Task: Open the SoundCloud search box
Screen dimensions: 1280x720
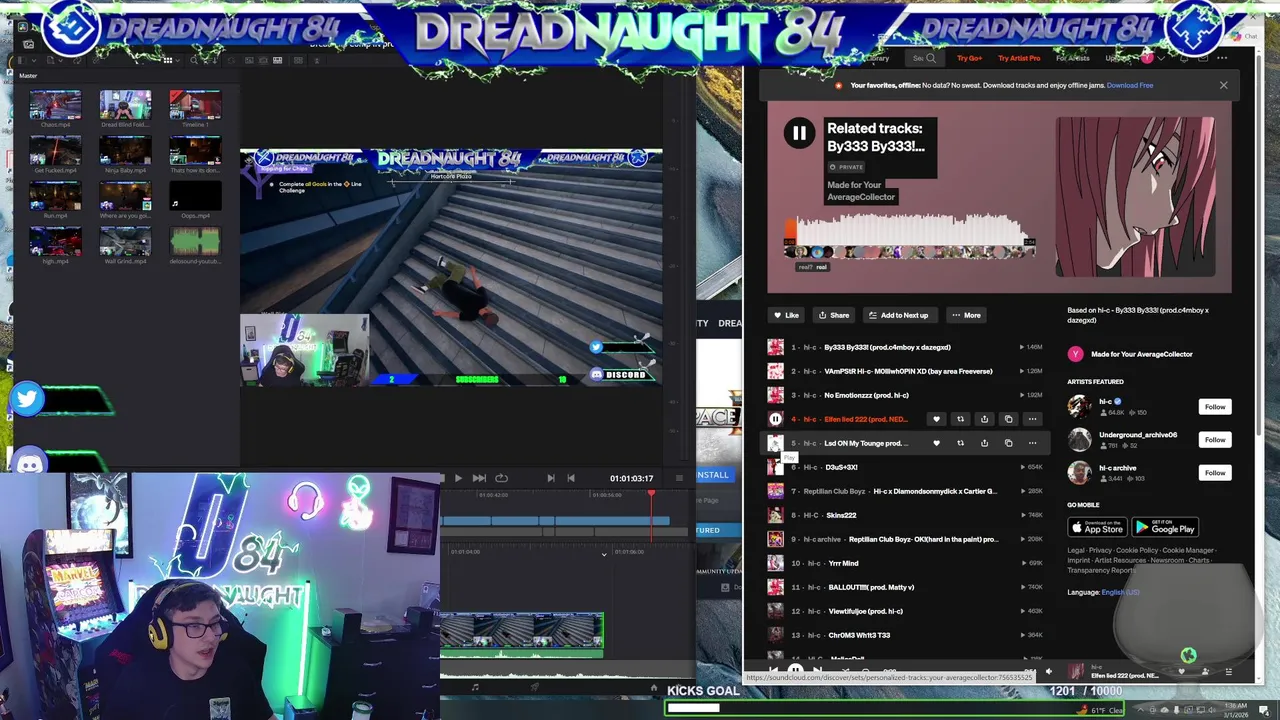Action: [x=924, y=58]
